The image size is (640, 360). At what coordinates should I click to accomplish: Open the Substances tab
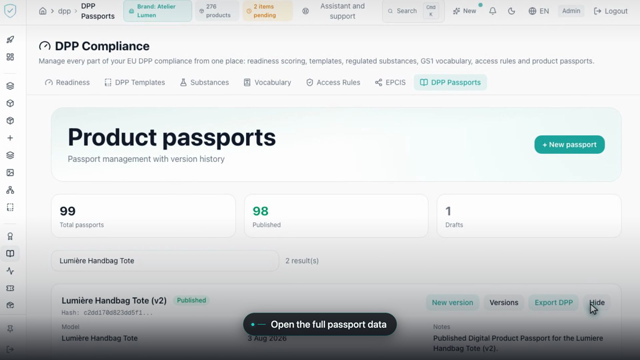[x=204, y=82]
